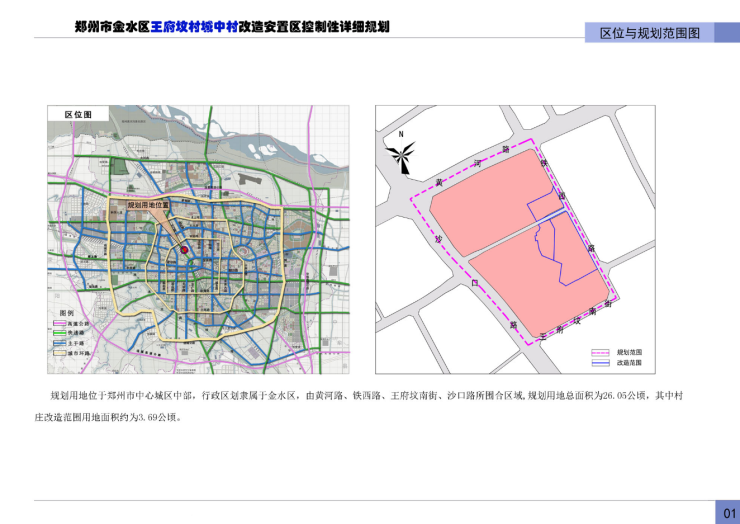Click the green 快速路 legend swatch

coord(59,333)
